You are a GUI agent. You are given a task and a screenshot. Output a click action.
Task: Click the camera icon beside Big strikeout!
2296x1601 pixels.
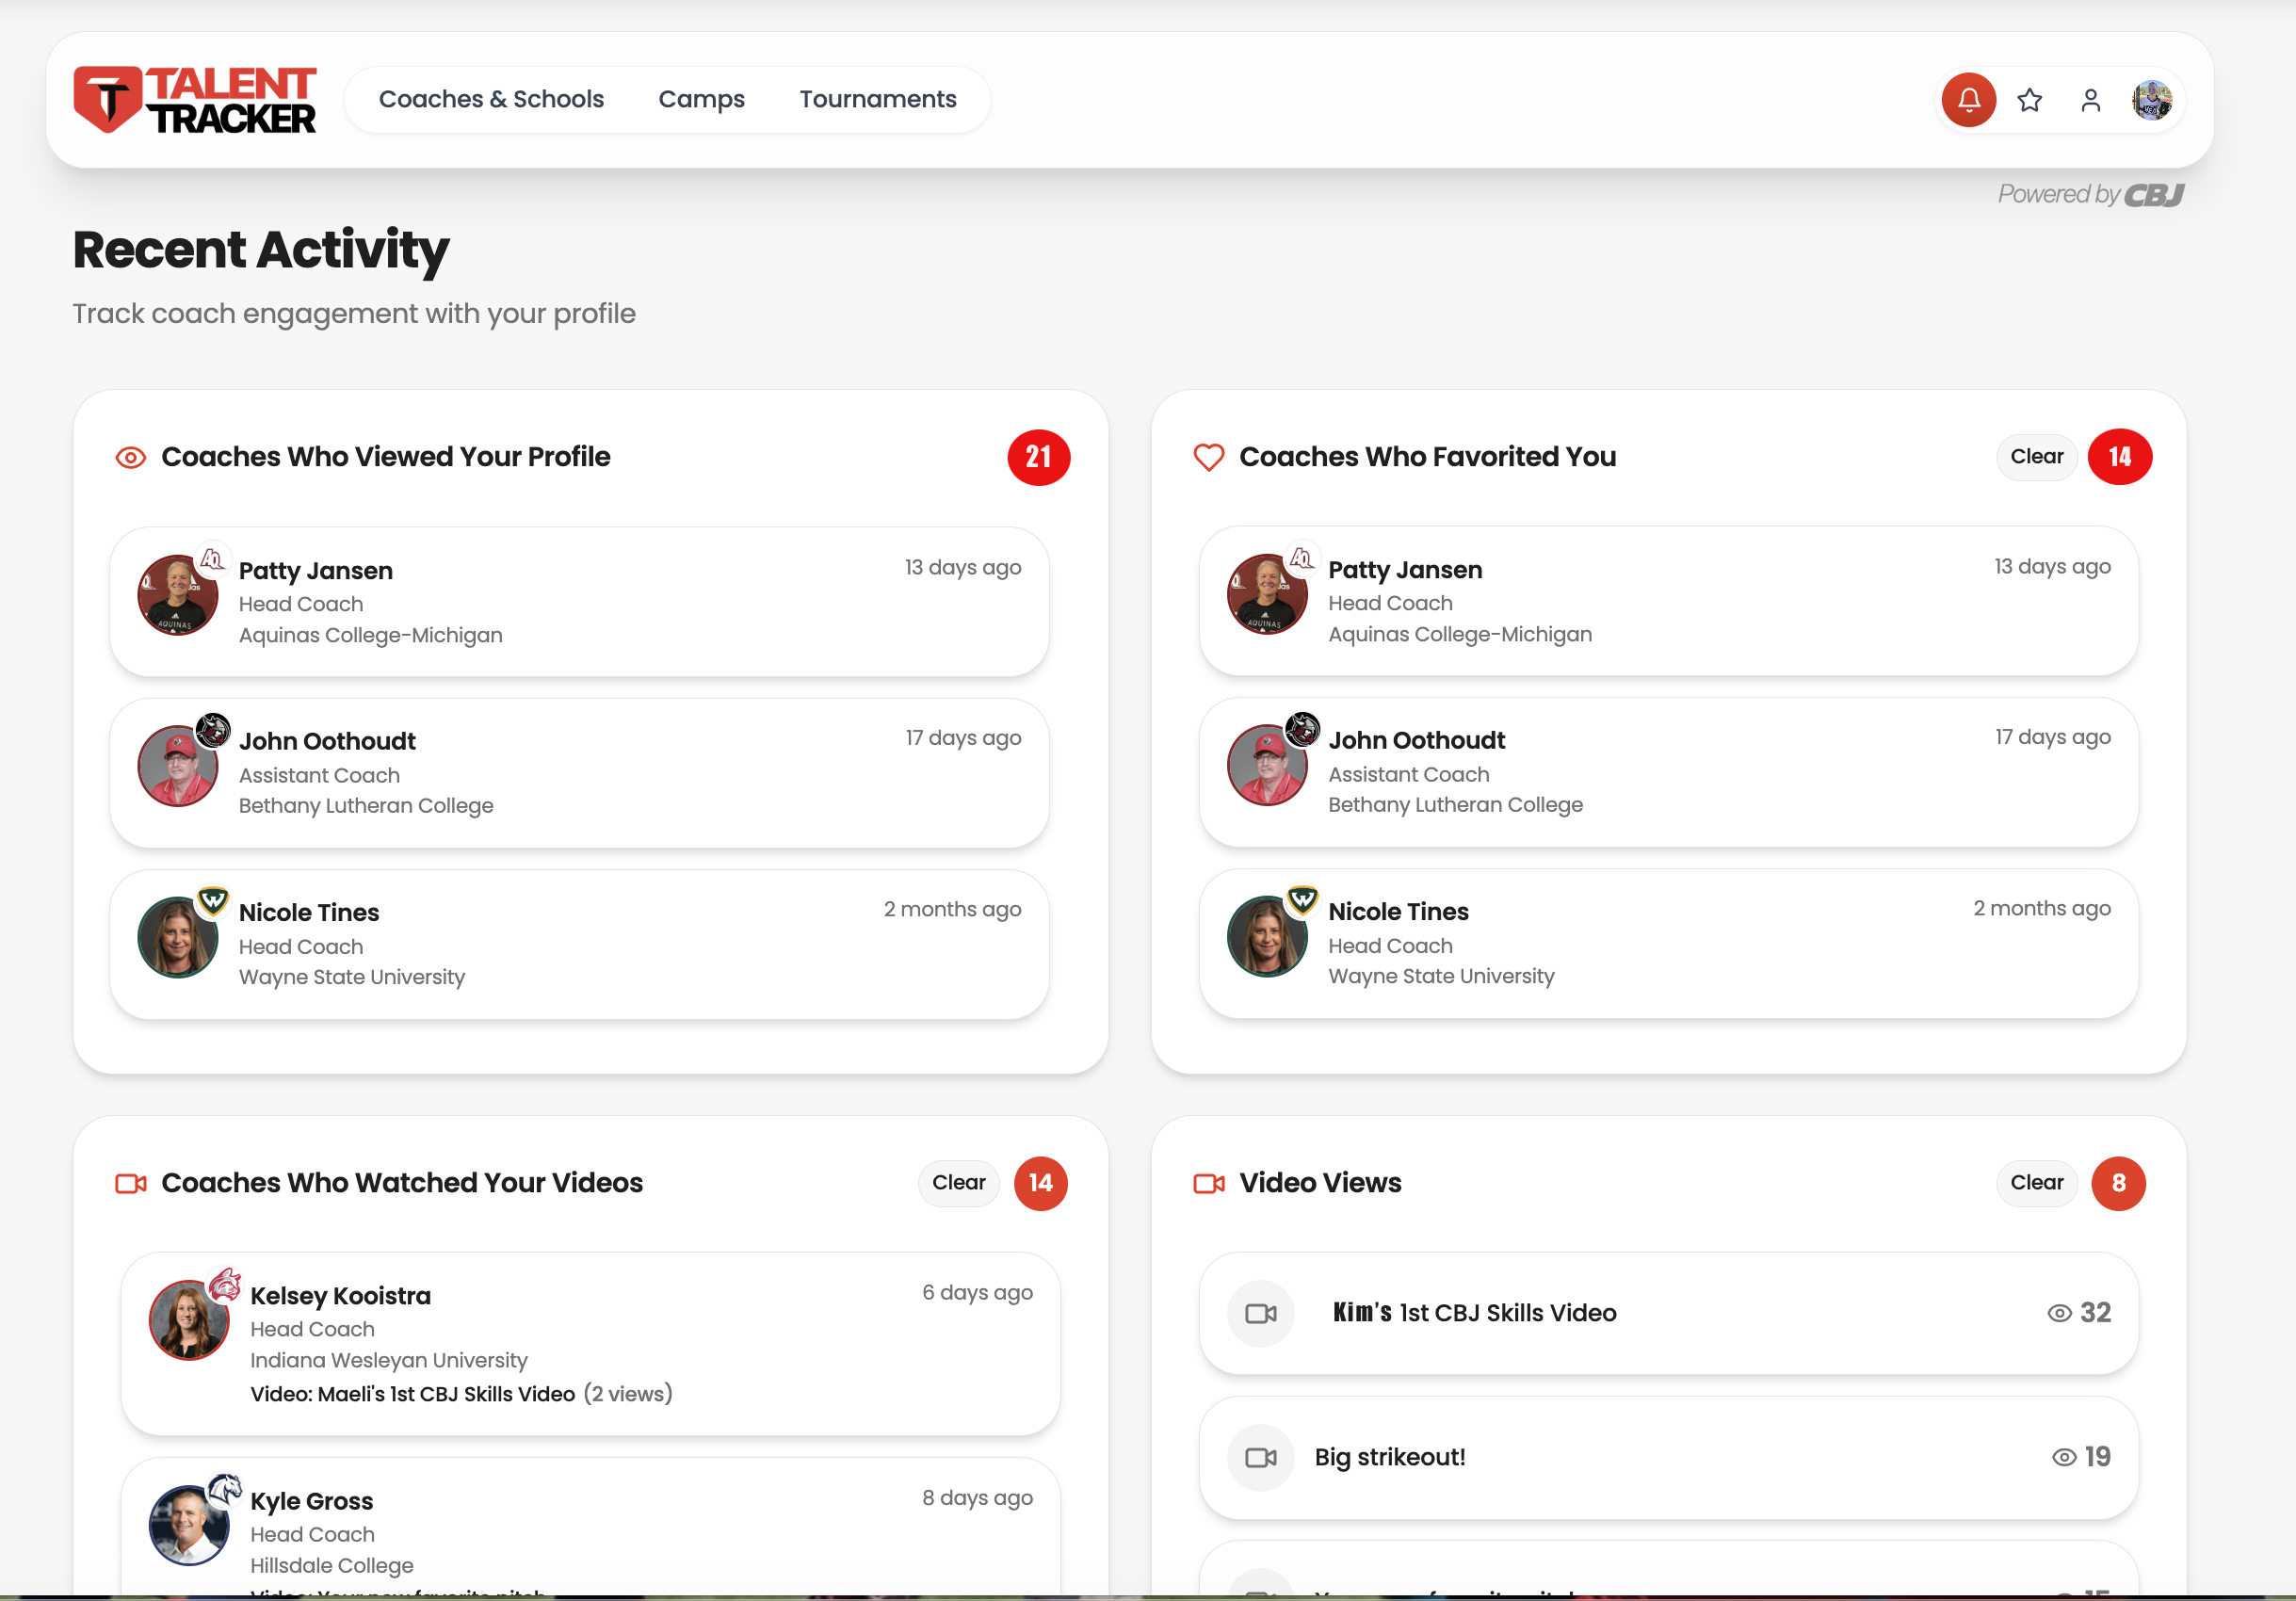pos(1260,1457)
